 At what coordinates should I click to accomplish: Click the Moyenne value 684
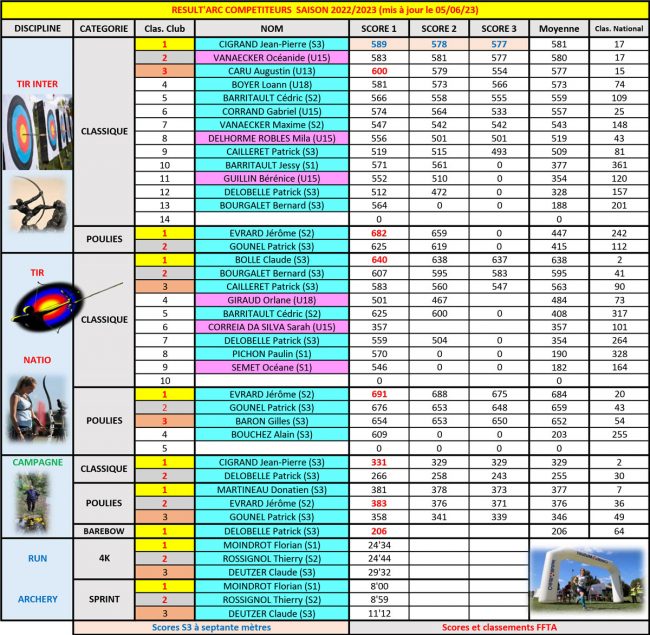coord(559,394)
